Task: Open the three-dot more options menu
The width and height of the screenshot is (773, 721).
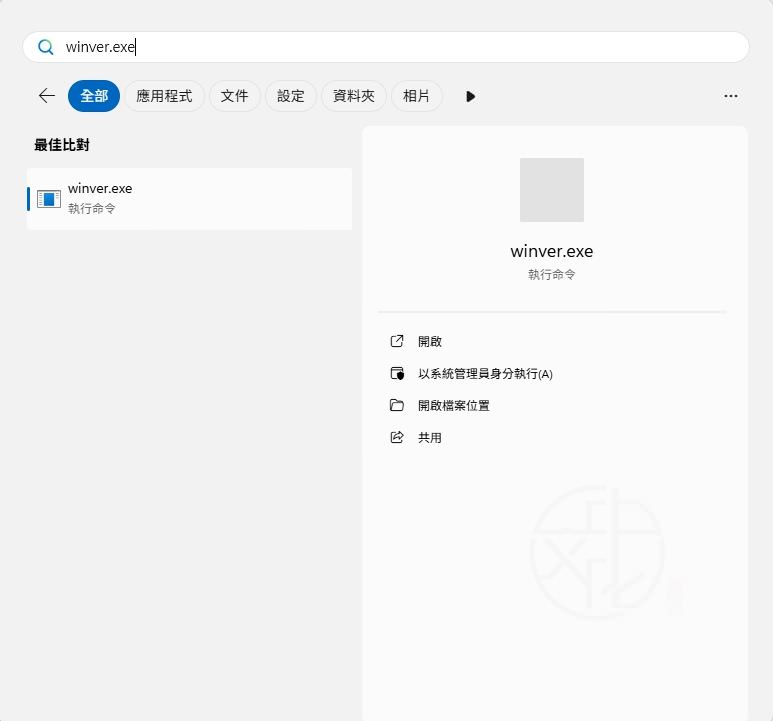Action: point(731,96)
